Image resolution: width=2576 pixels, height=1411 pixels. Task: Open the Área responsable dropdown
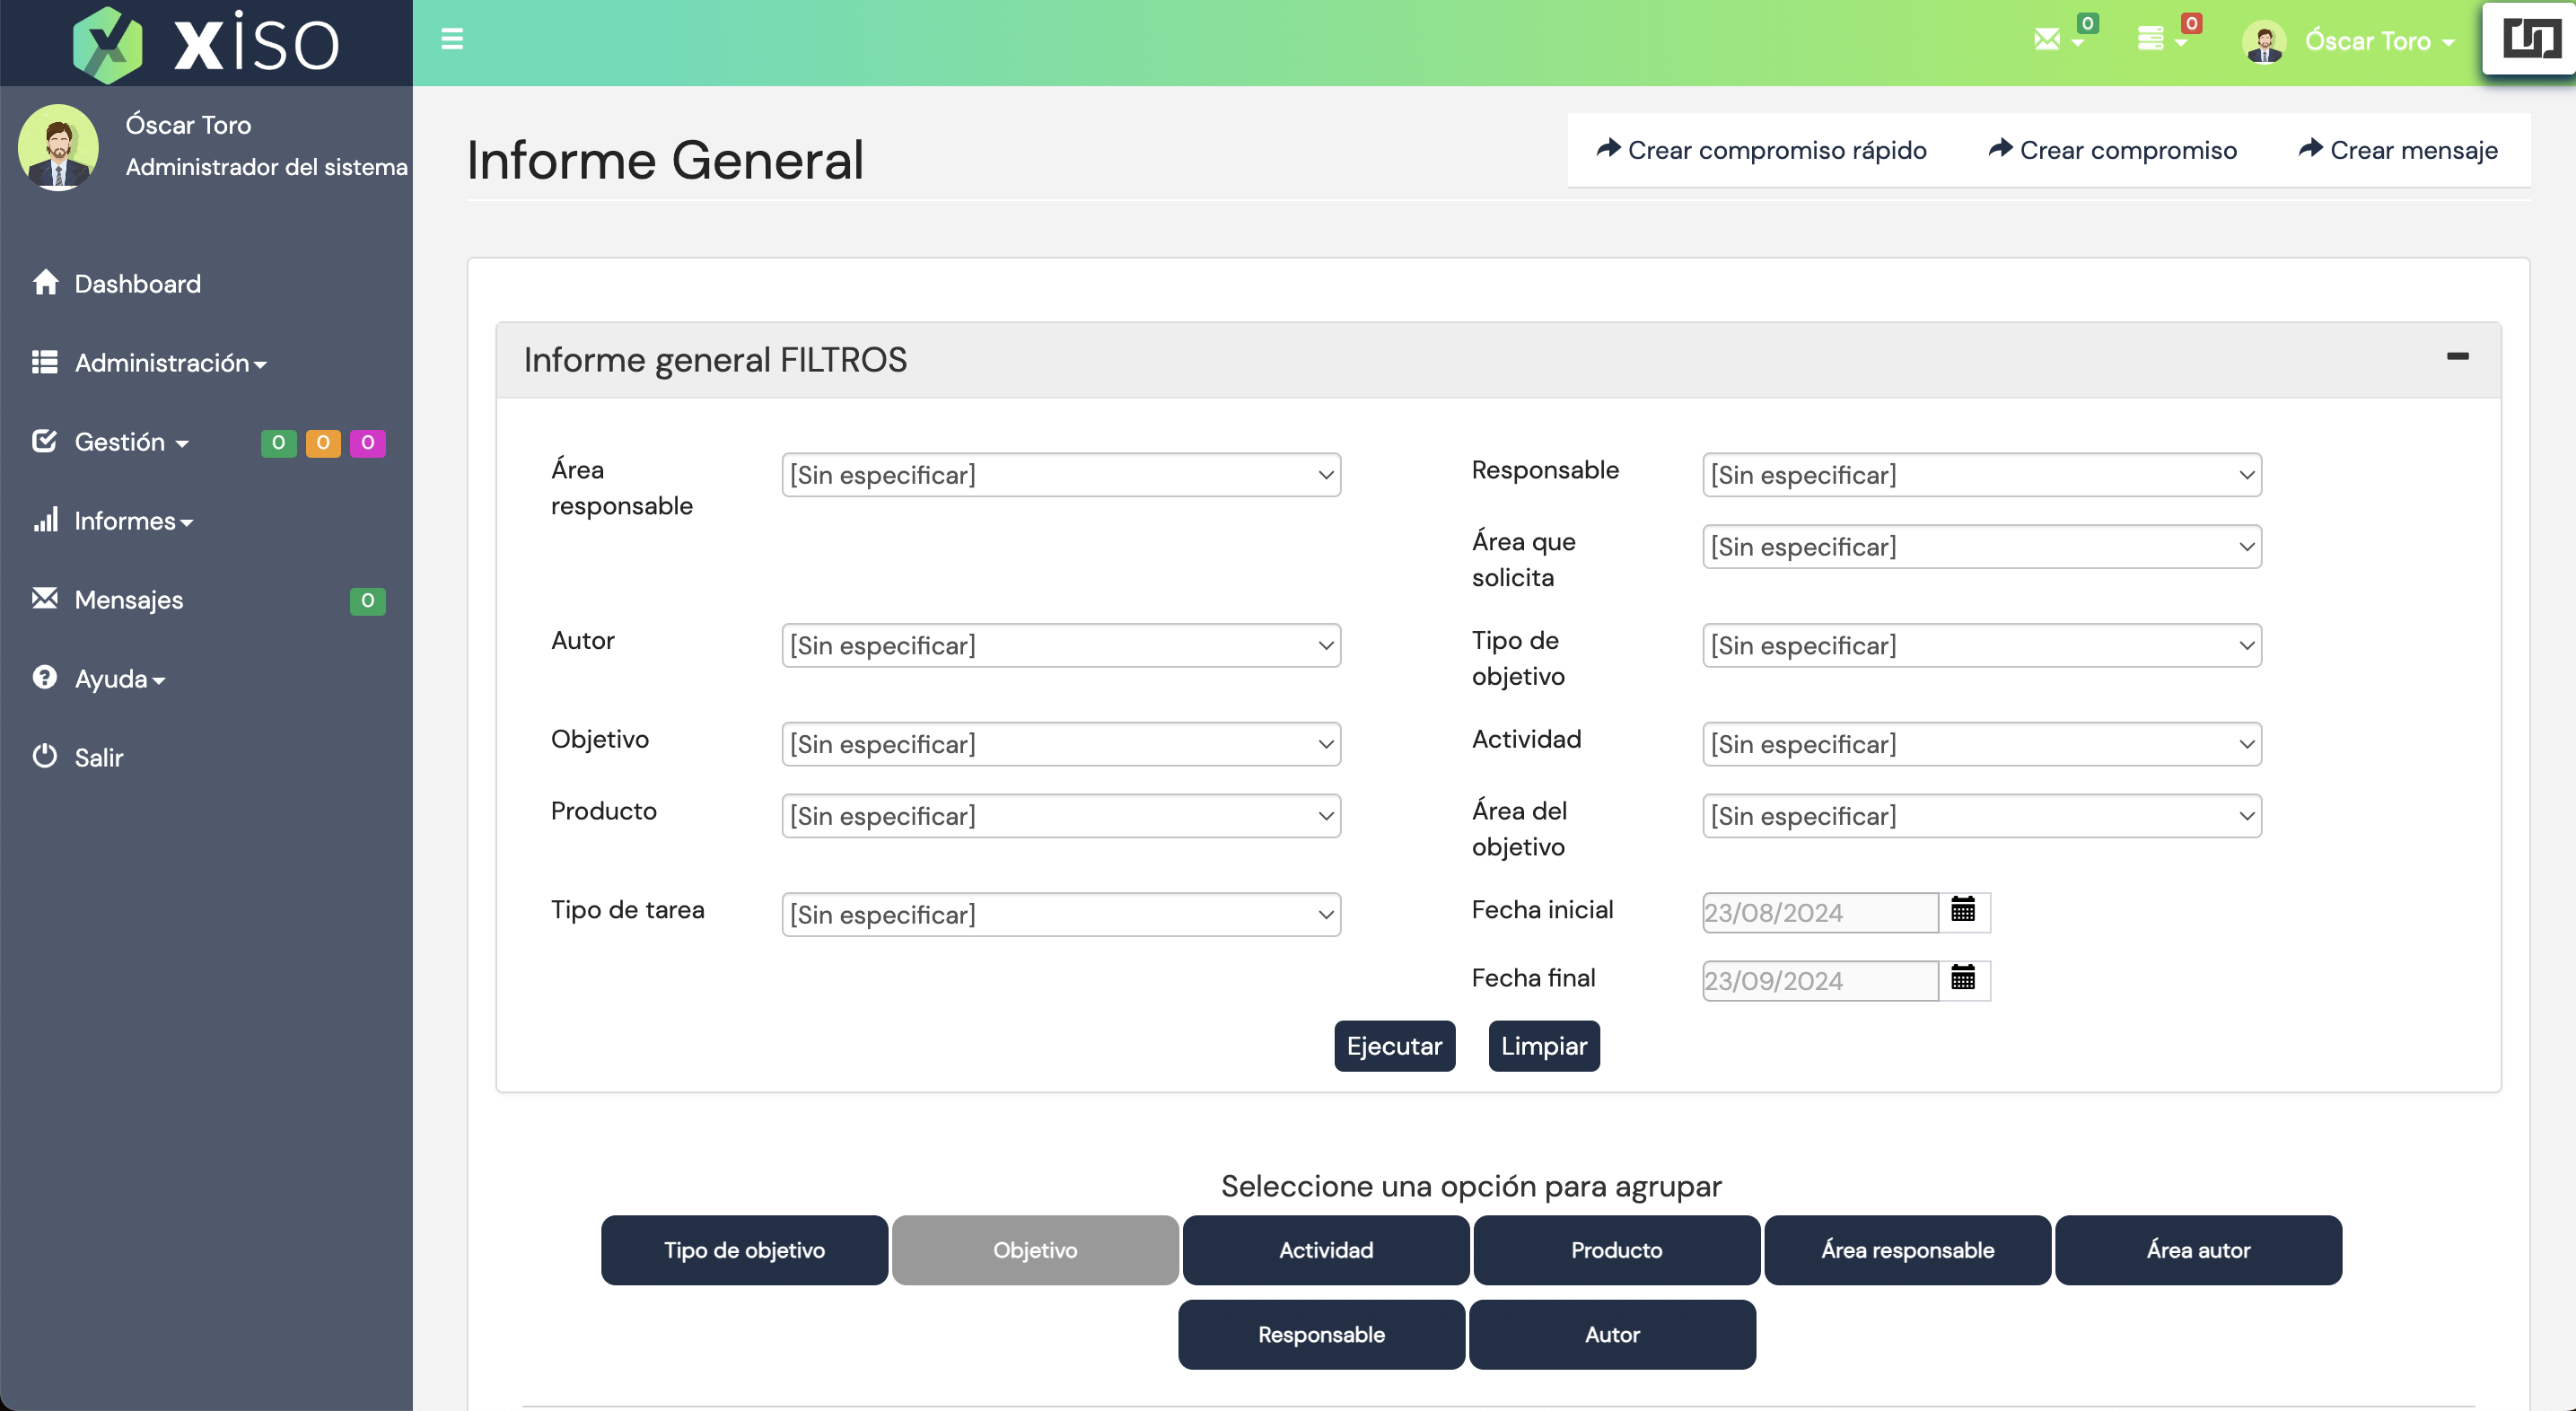click(1061, 475)
